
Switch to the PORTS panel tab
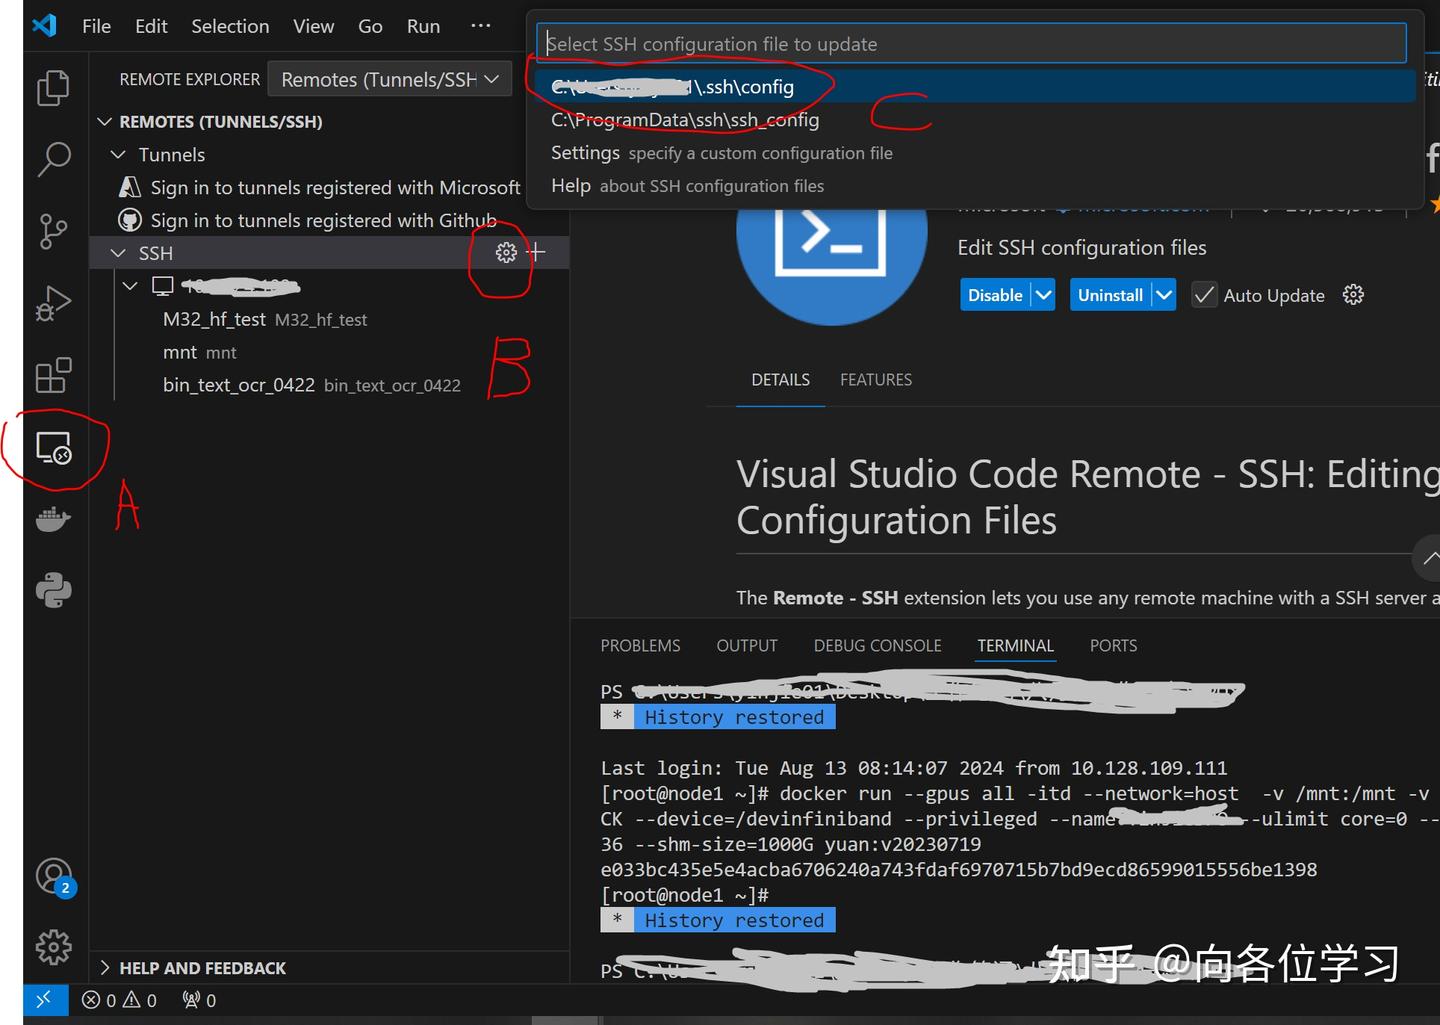(1113, 645)
